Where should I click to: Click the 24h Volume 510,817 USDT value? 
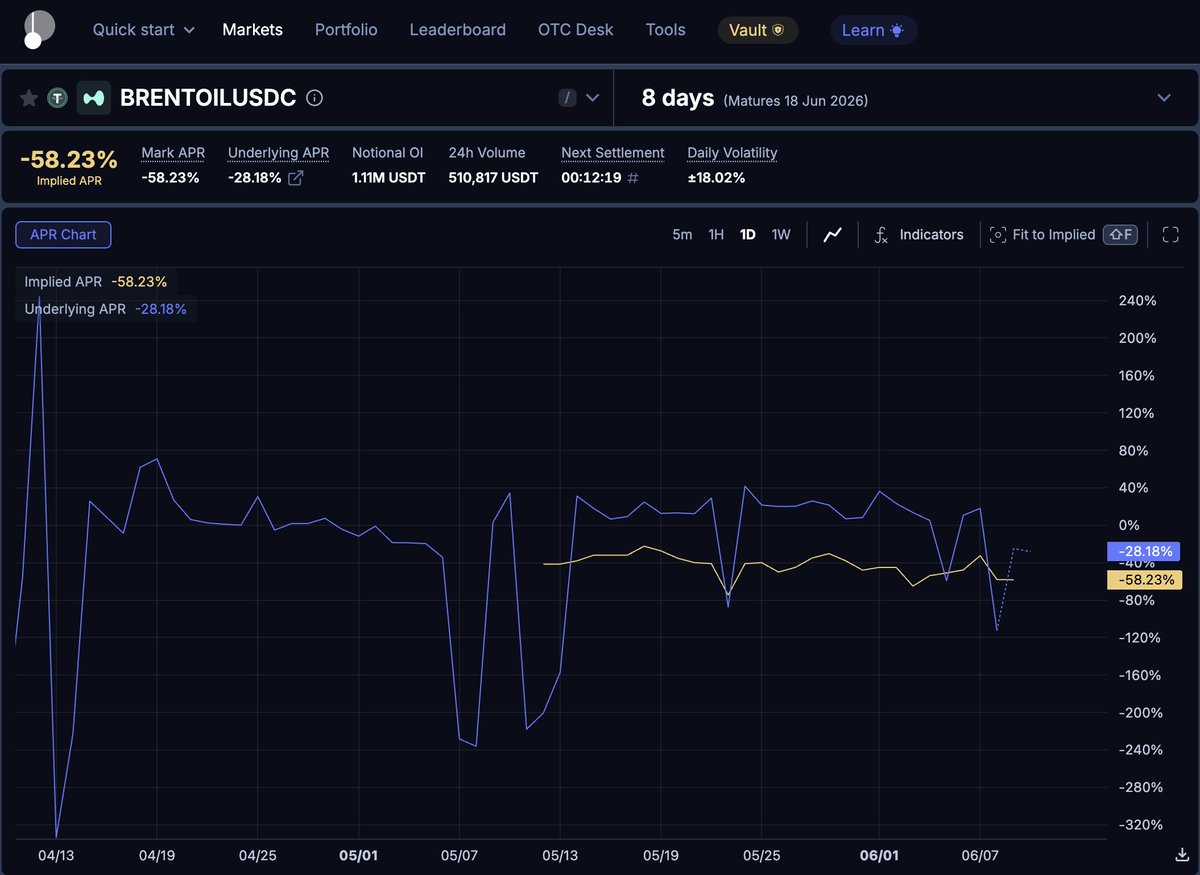coord(493,178)
